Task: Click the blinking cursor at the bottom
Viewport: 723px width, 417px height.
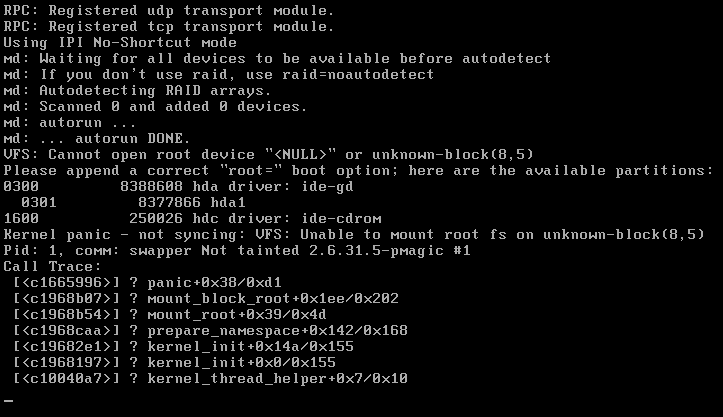Action: click(x=8, y=399)
